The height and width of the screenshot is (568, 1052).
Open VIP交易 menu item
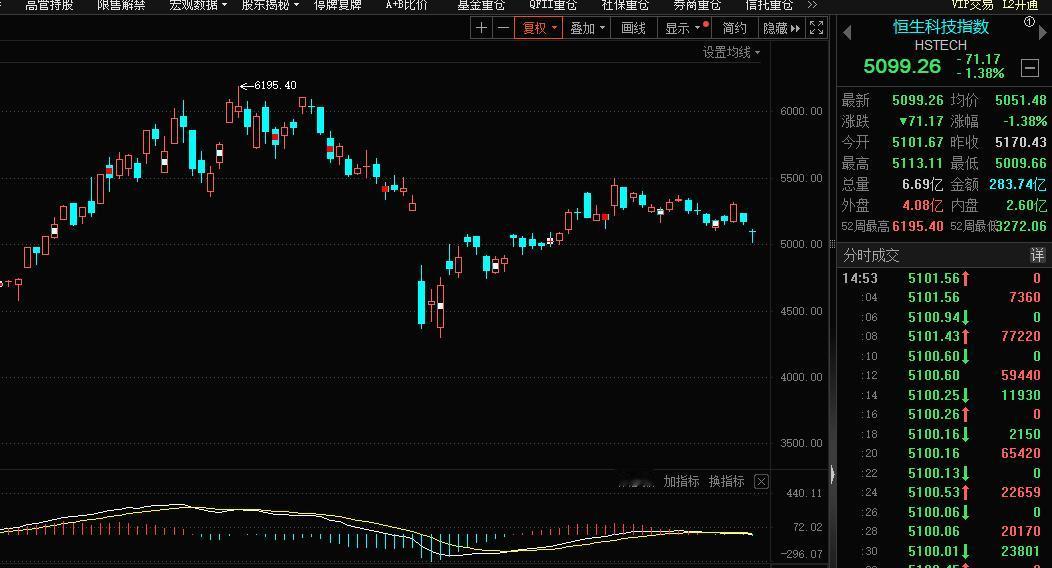[x=972, y=5]
